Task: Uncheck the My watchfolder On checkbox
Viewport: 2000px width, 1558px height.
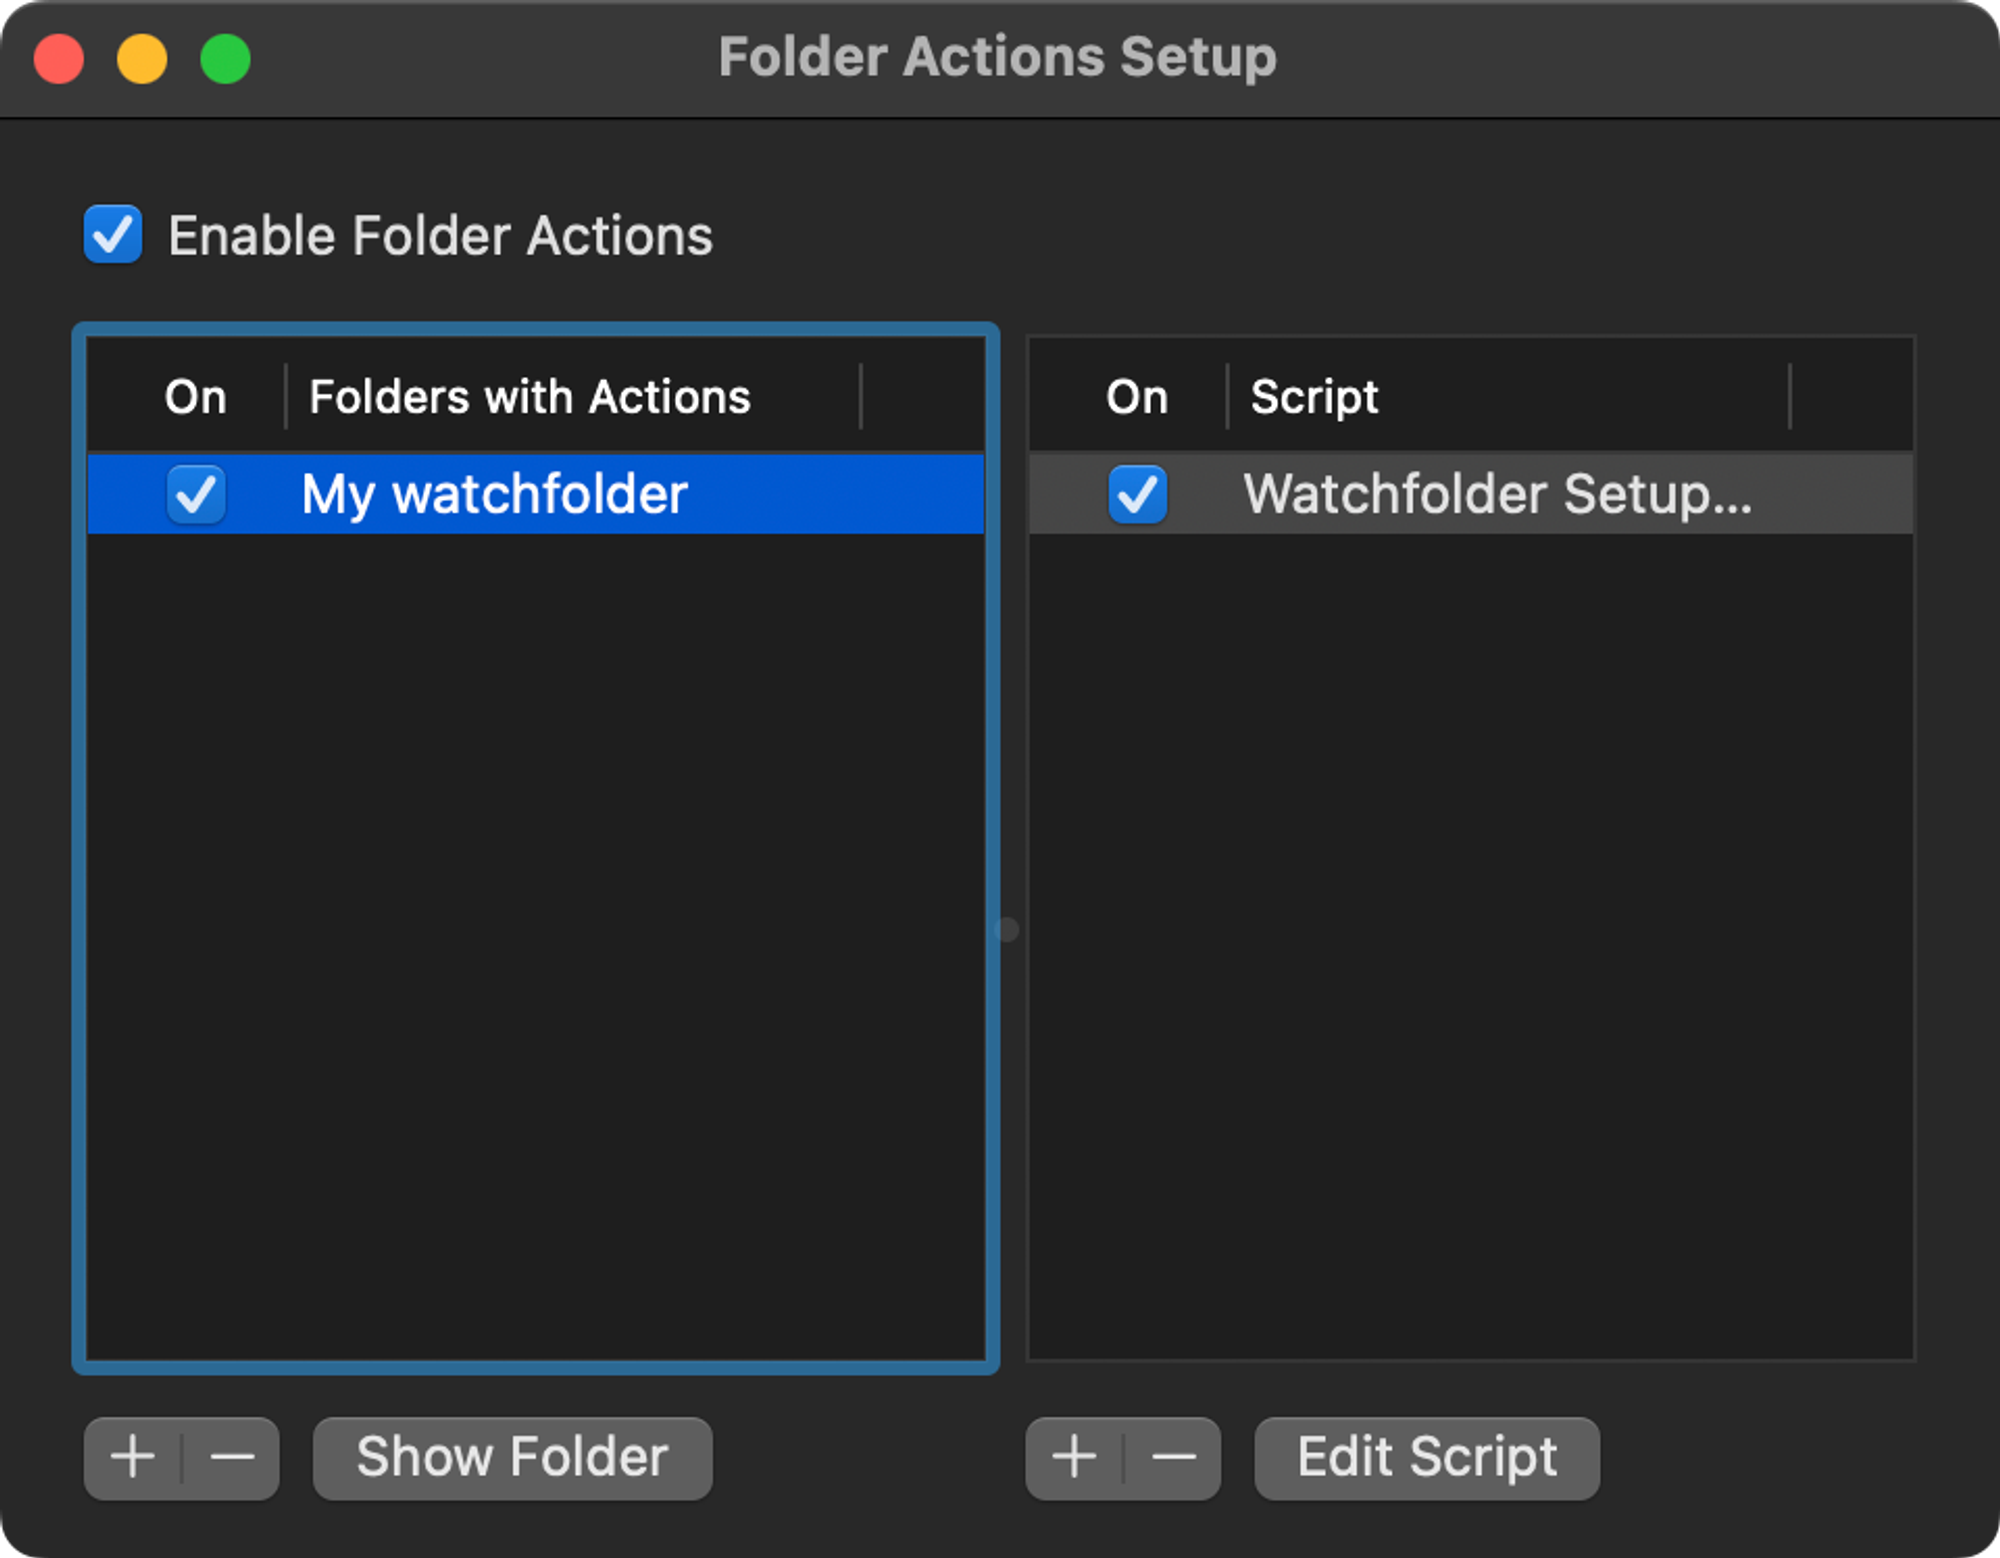Action: [x=196, y=494]
